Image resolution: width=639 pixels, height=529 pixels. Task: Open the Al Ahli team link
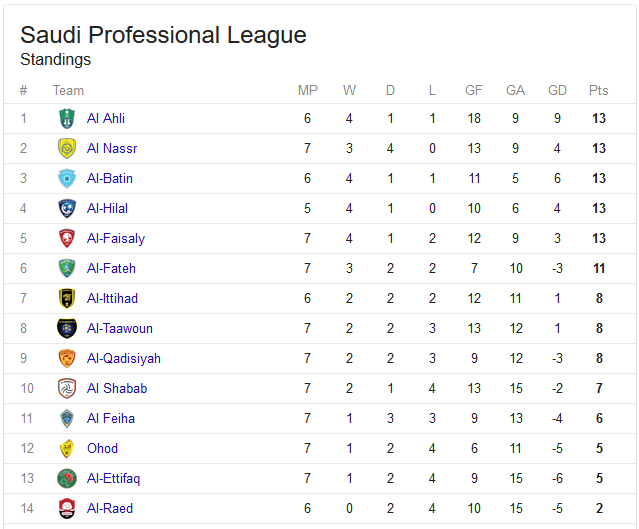(x=106, y=119)
